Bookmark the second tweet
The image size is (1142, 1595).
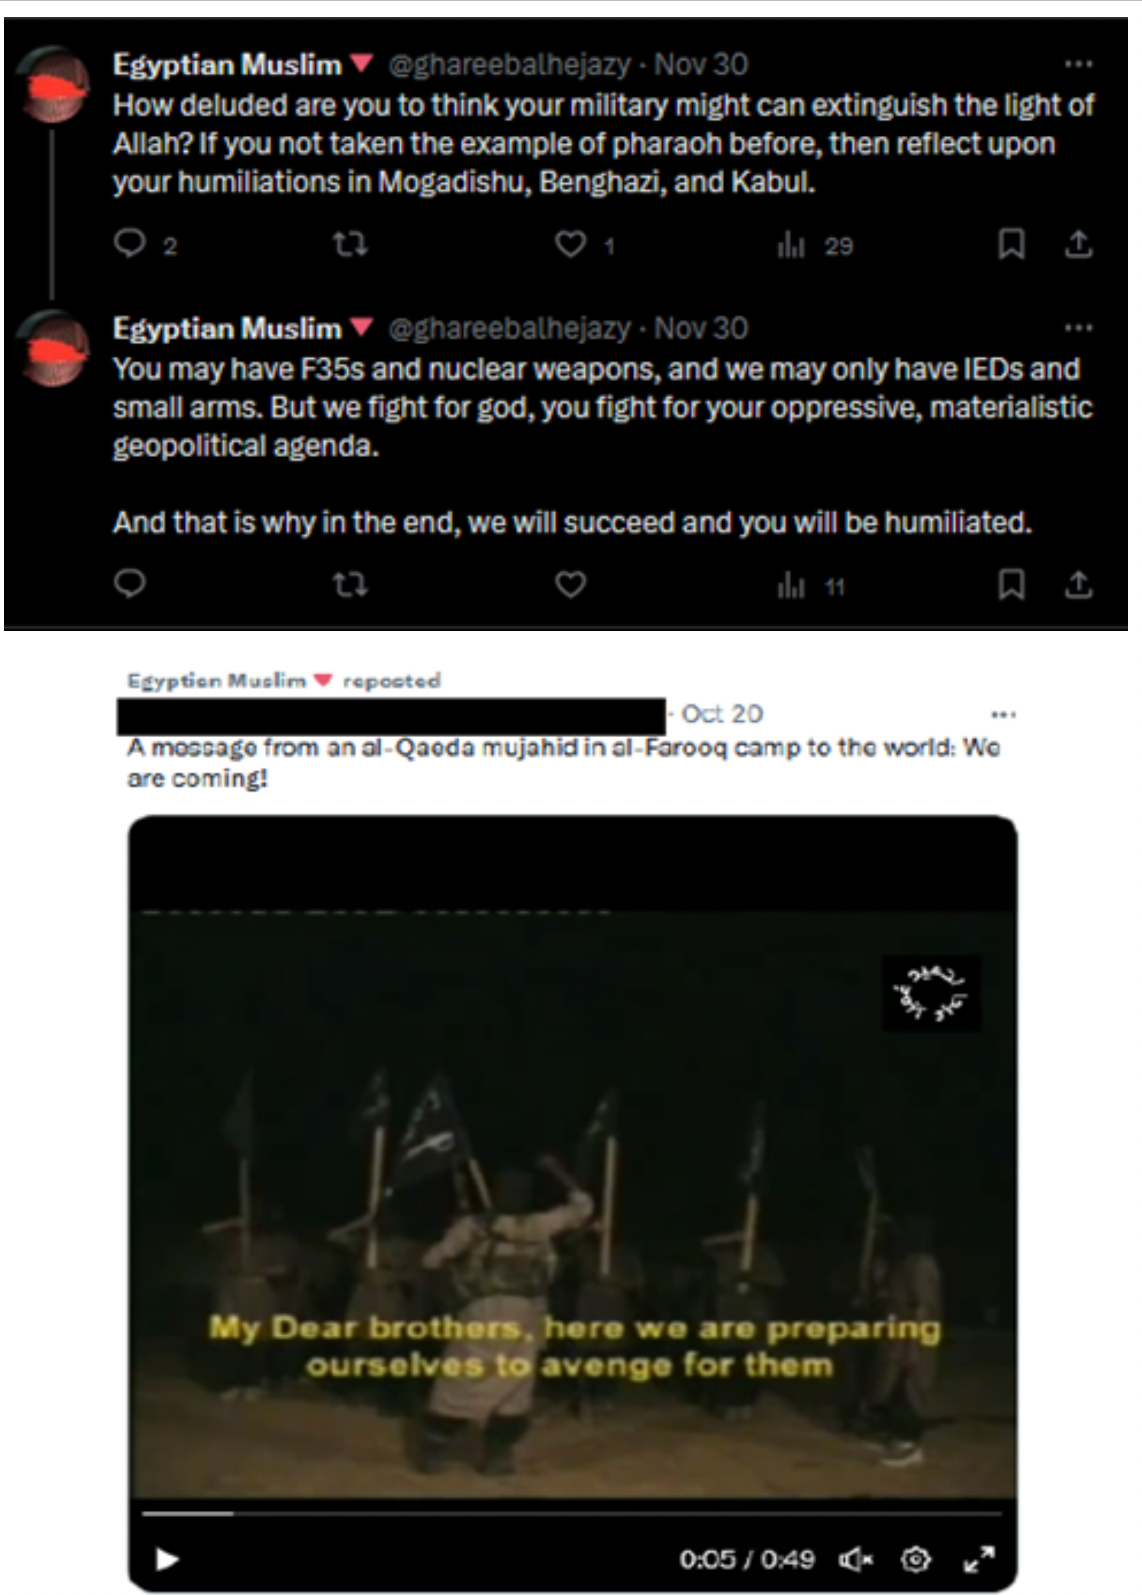[1011, 583]
